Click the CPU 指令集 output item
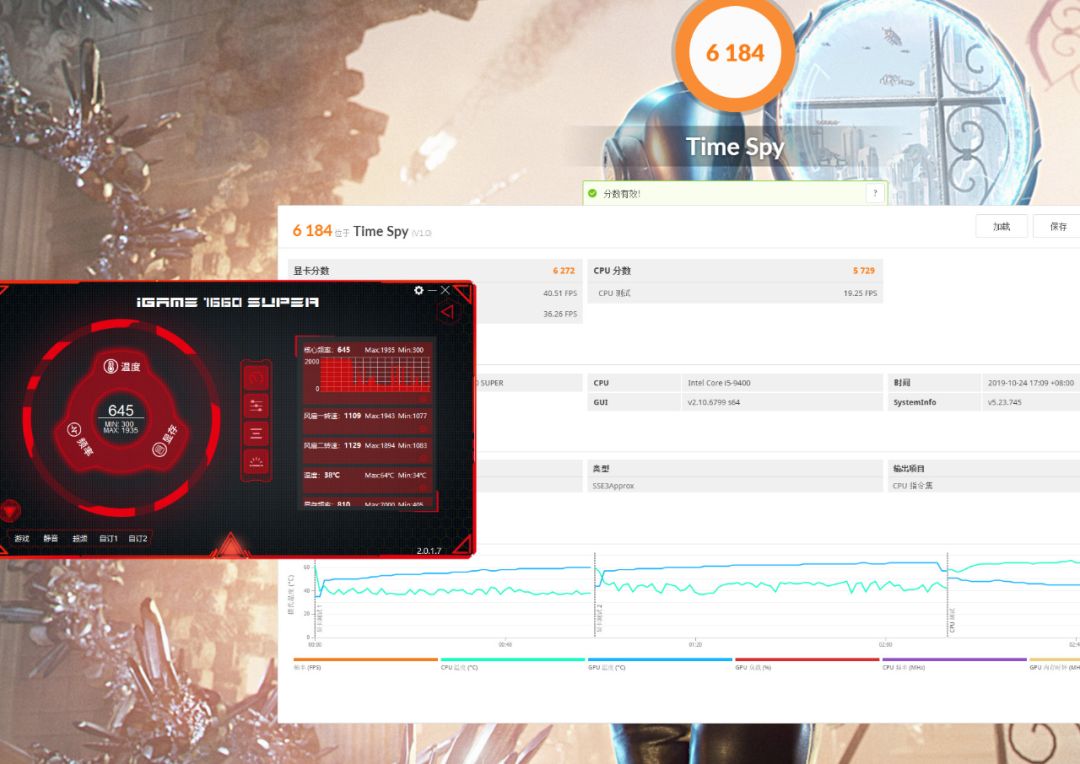The width and height of the screenshot is (1080, 764). (x=913, y=486)
